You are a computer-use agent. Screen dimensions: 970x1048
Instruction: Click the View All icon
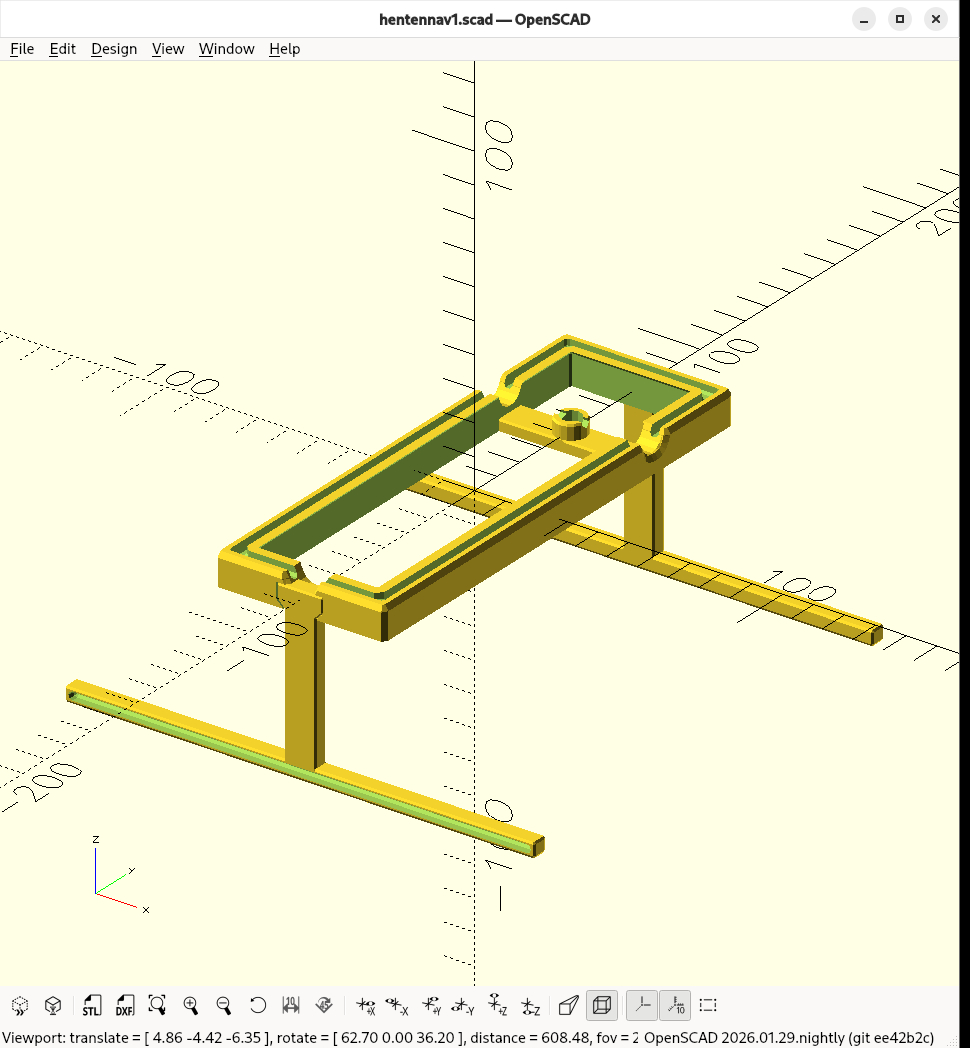point(157,1005)
